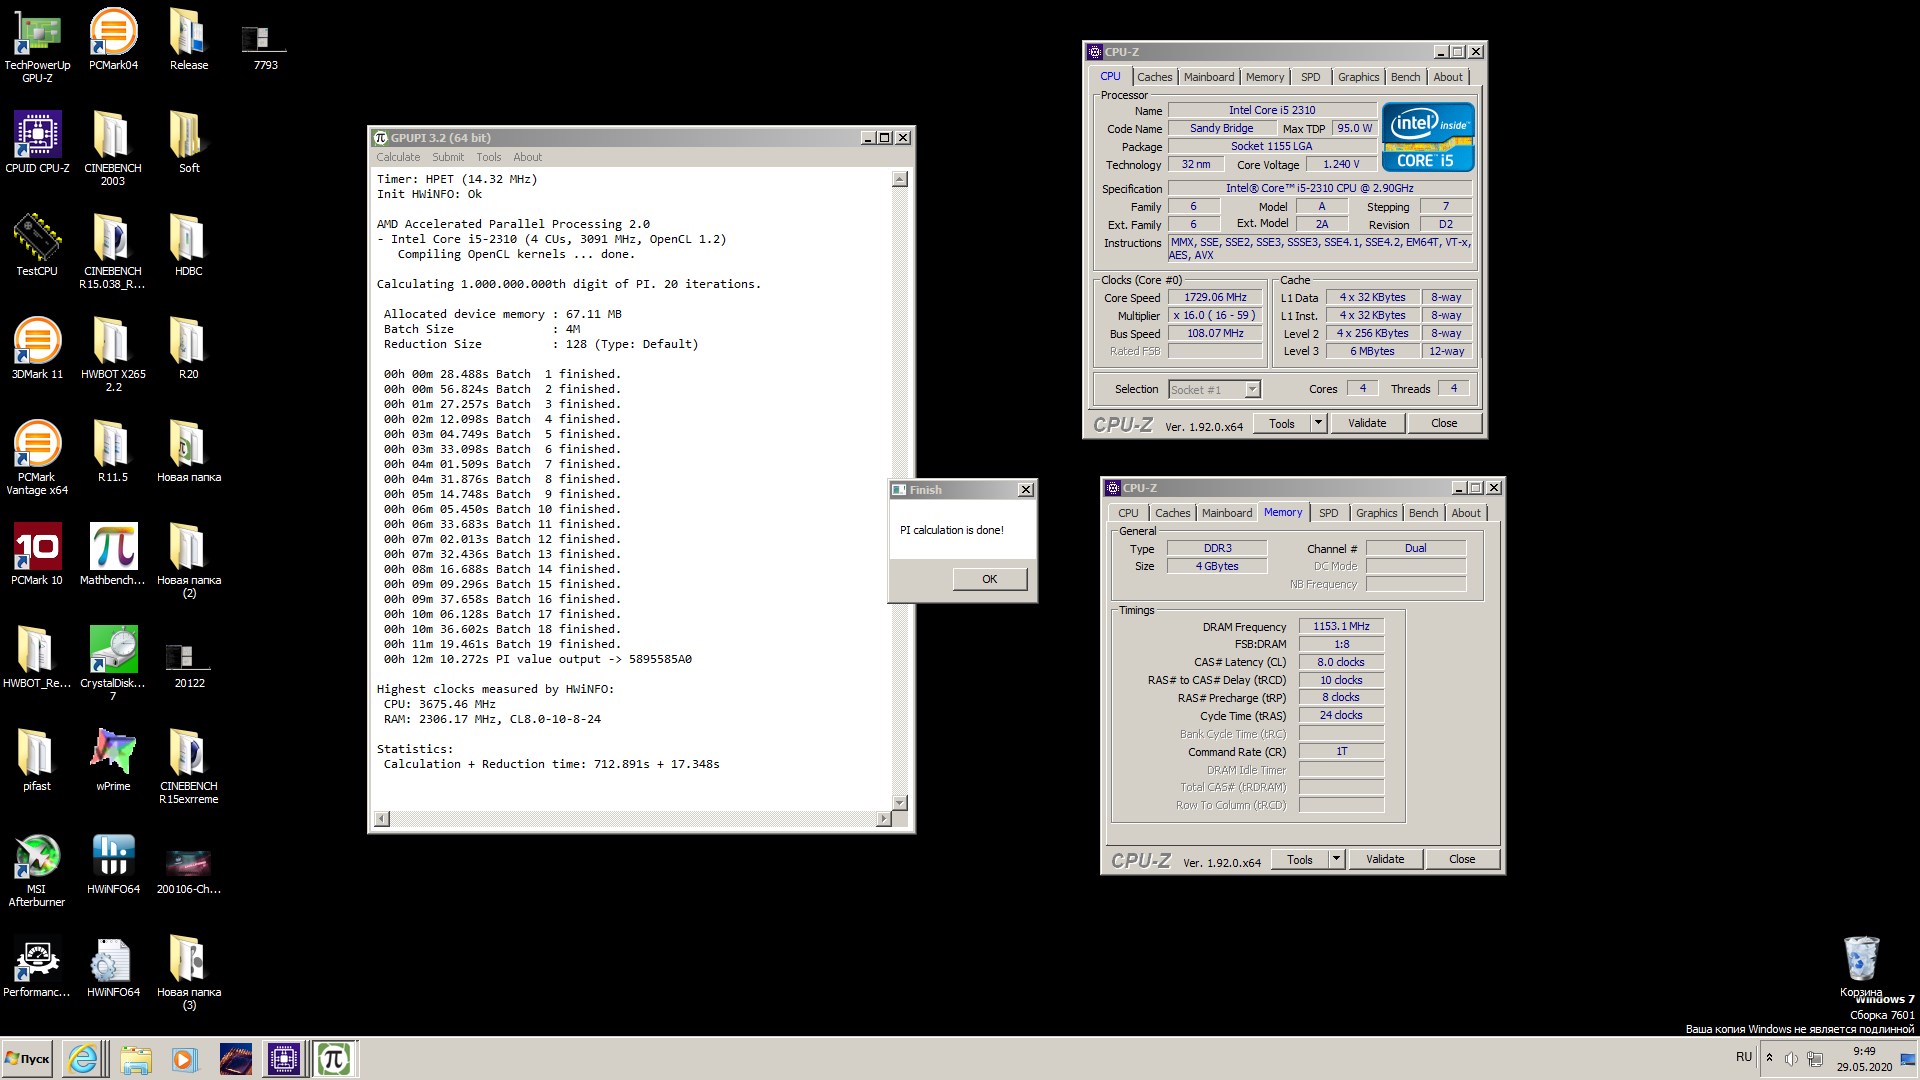Launch CrystalDiskMark 7 shortcut

[x=113, y=663]
